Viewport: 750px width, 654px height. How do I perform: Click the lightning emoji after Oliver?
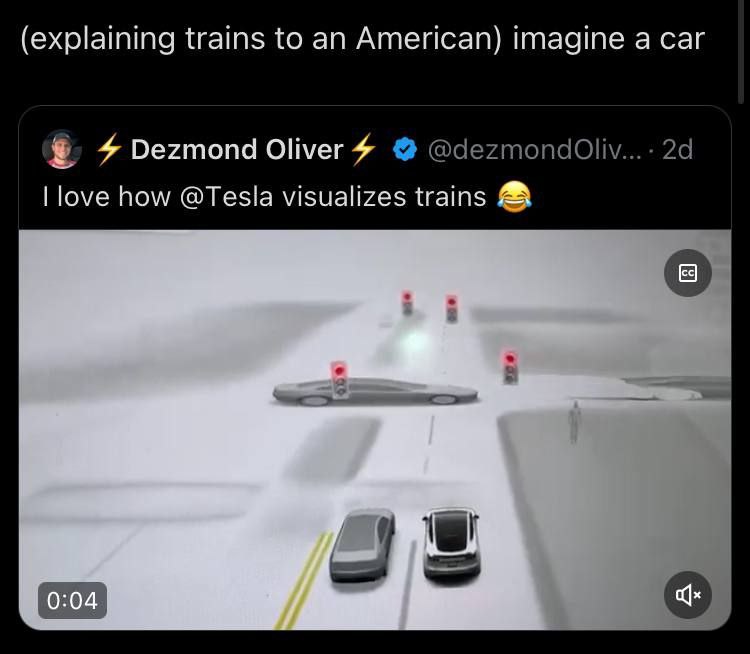pyautogui.click(x=364, y=149)
